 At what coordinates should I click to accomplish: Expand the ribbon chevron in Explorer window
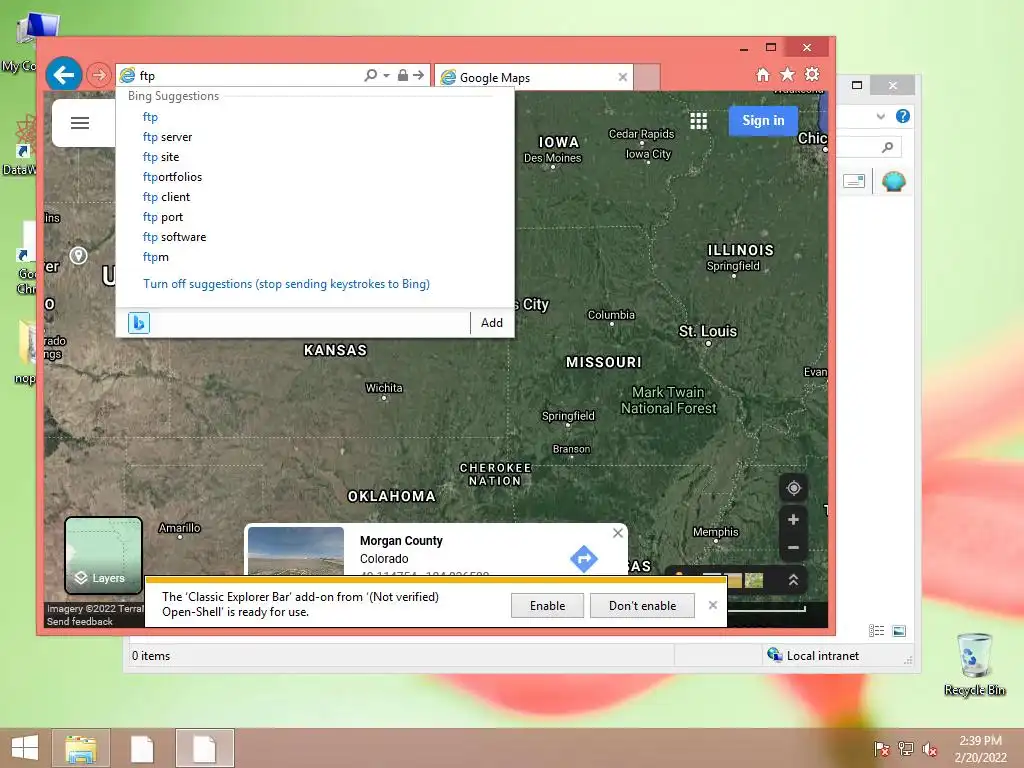click(x=880, y=117)
